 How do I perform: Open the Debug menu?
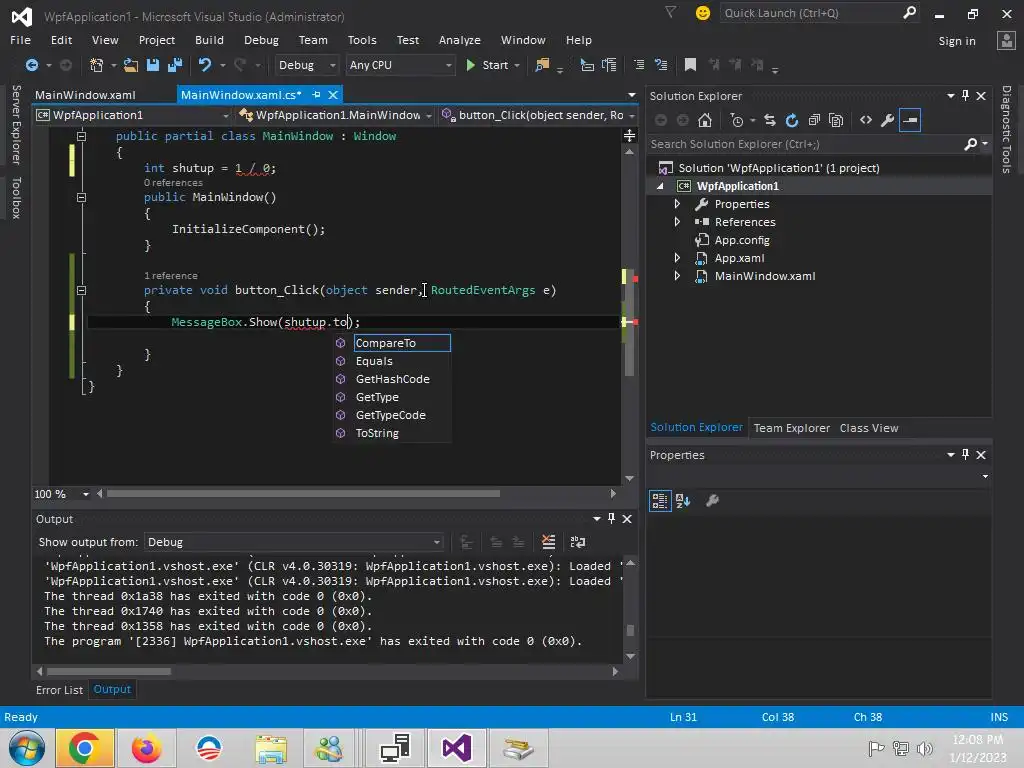click(x=261, y=40)
